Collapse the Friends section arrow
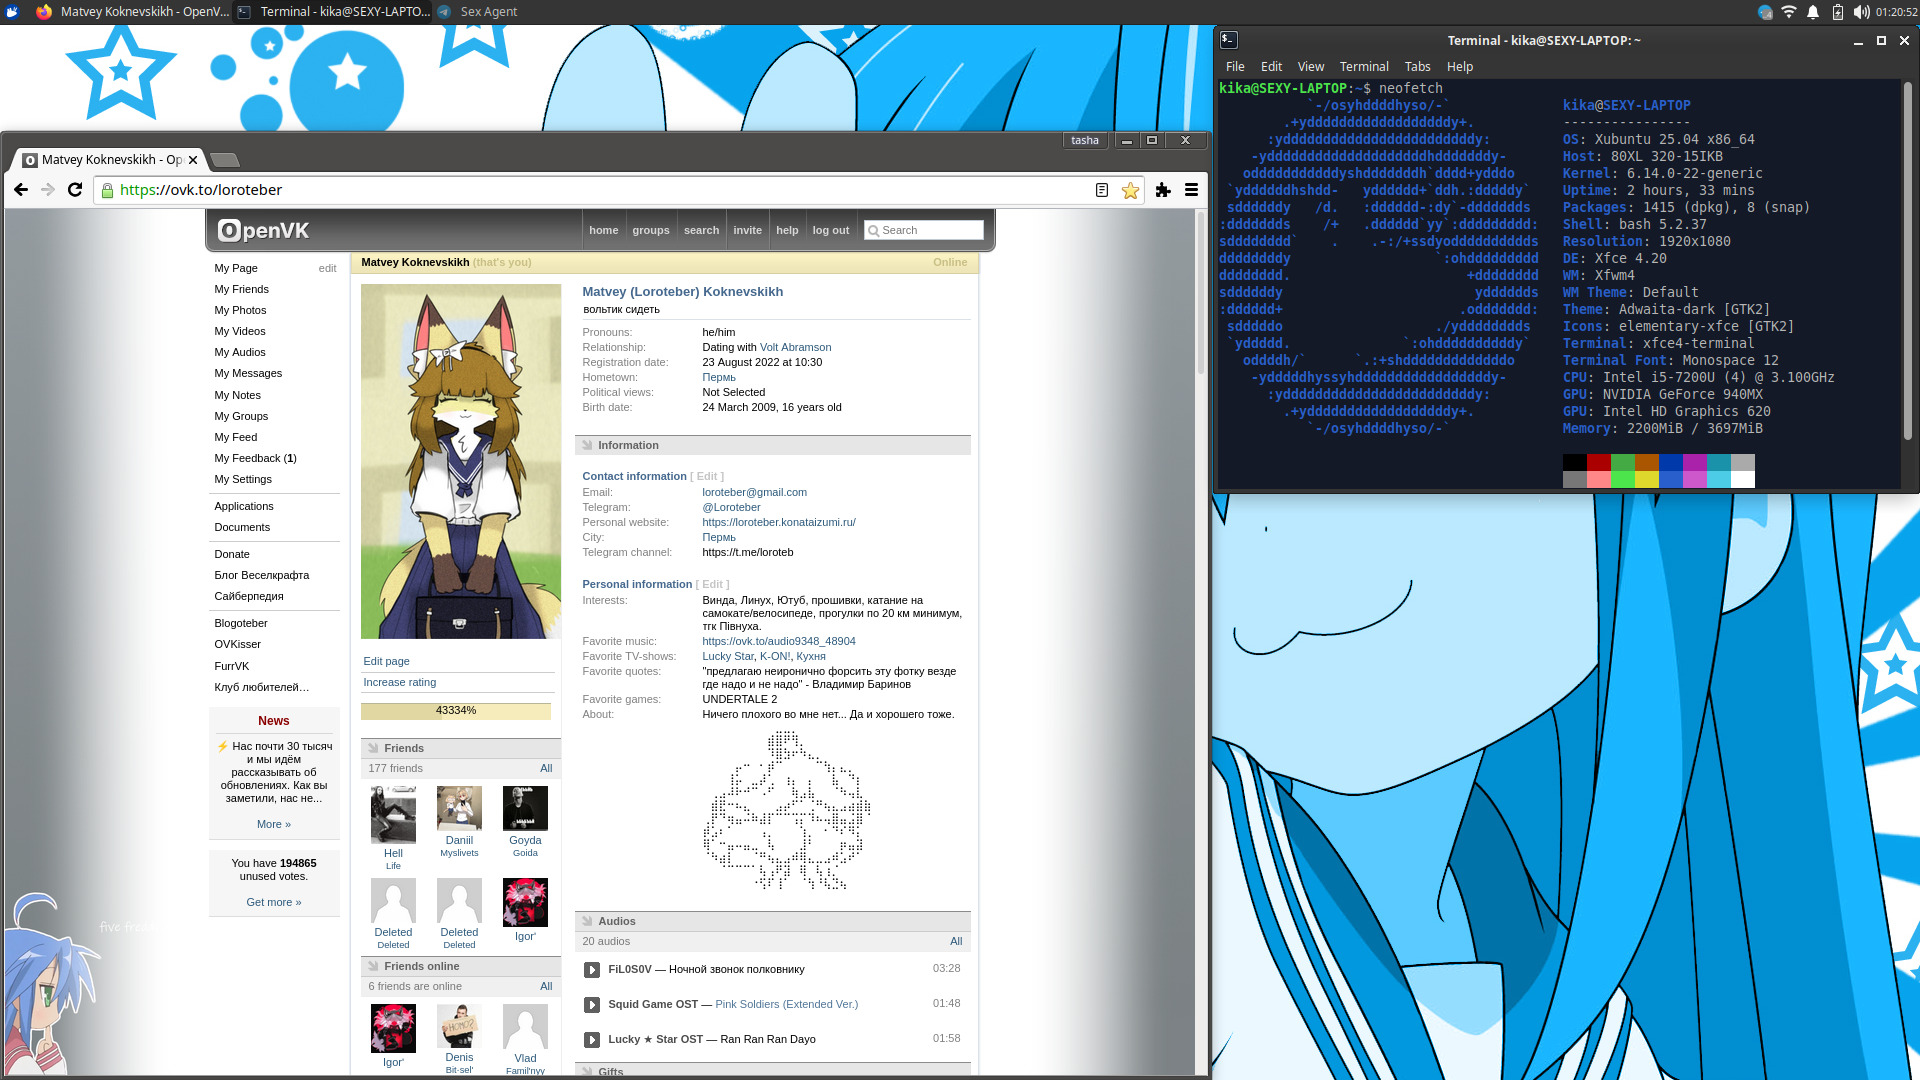The image size is (1920, 1080). coord(373,749)
